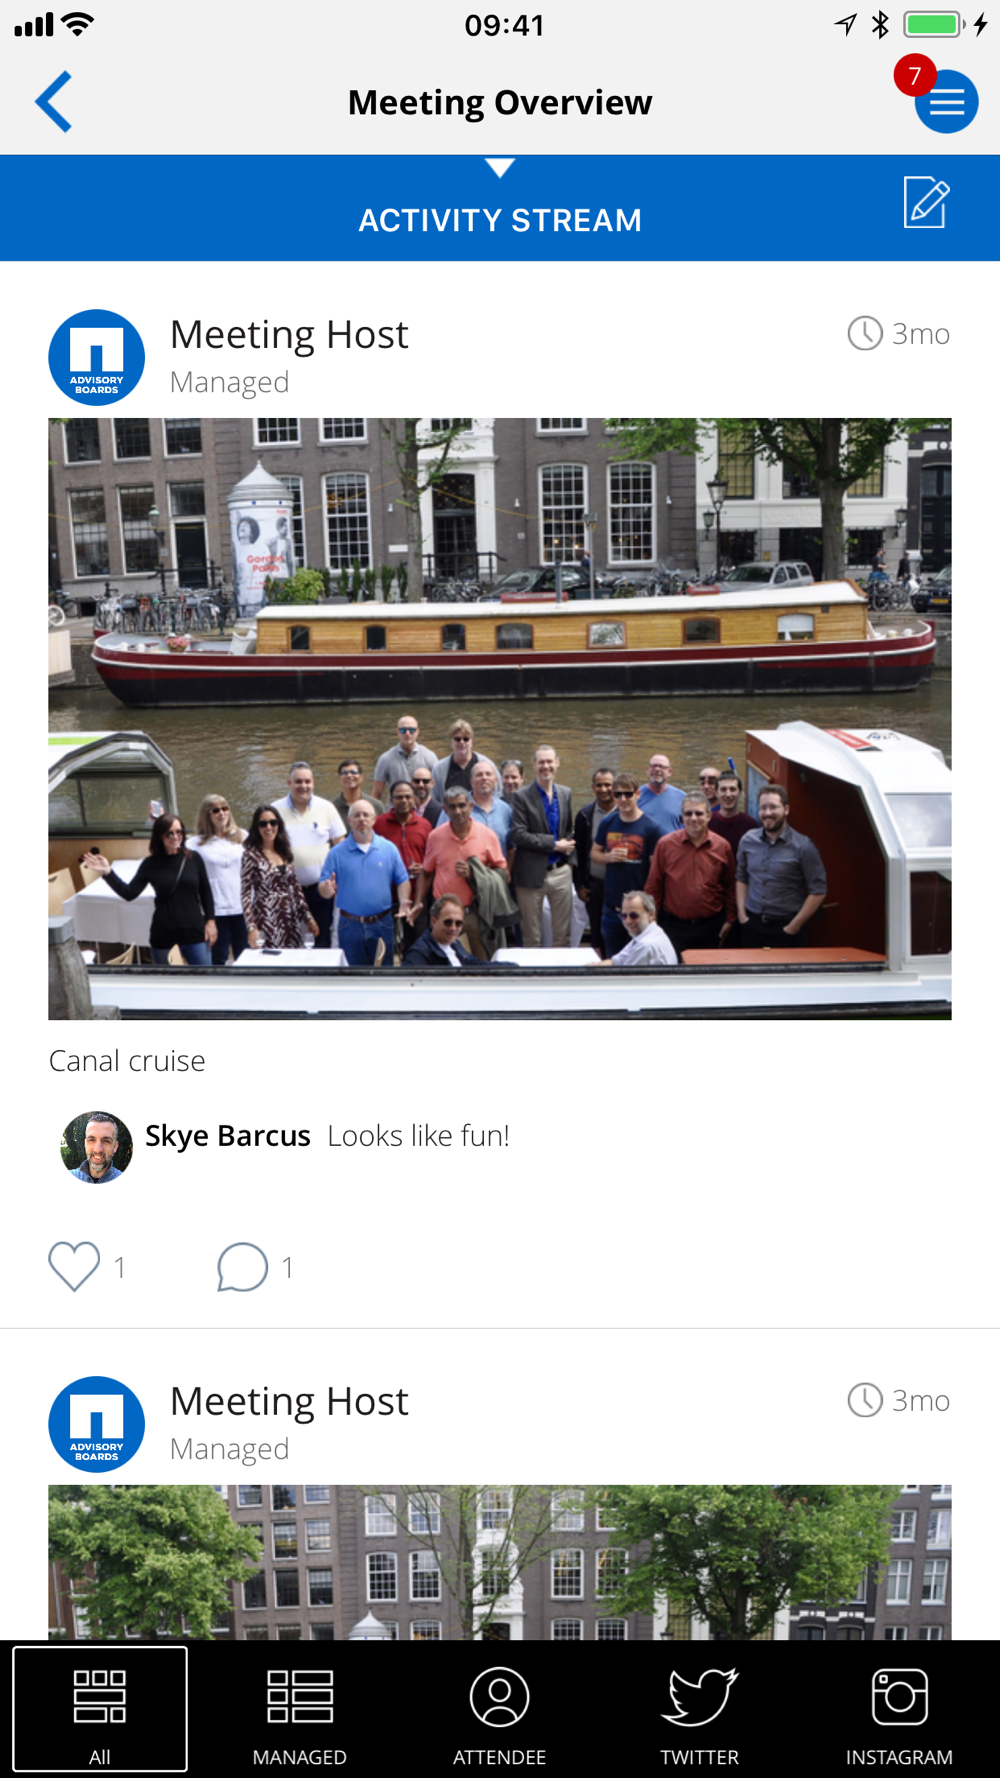Open the second post's canal photo
1000x1778 pixels.
pos(500,1562)
